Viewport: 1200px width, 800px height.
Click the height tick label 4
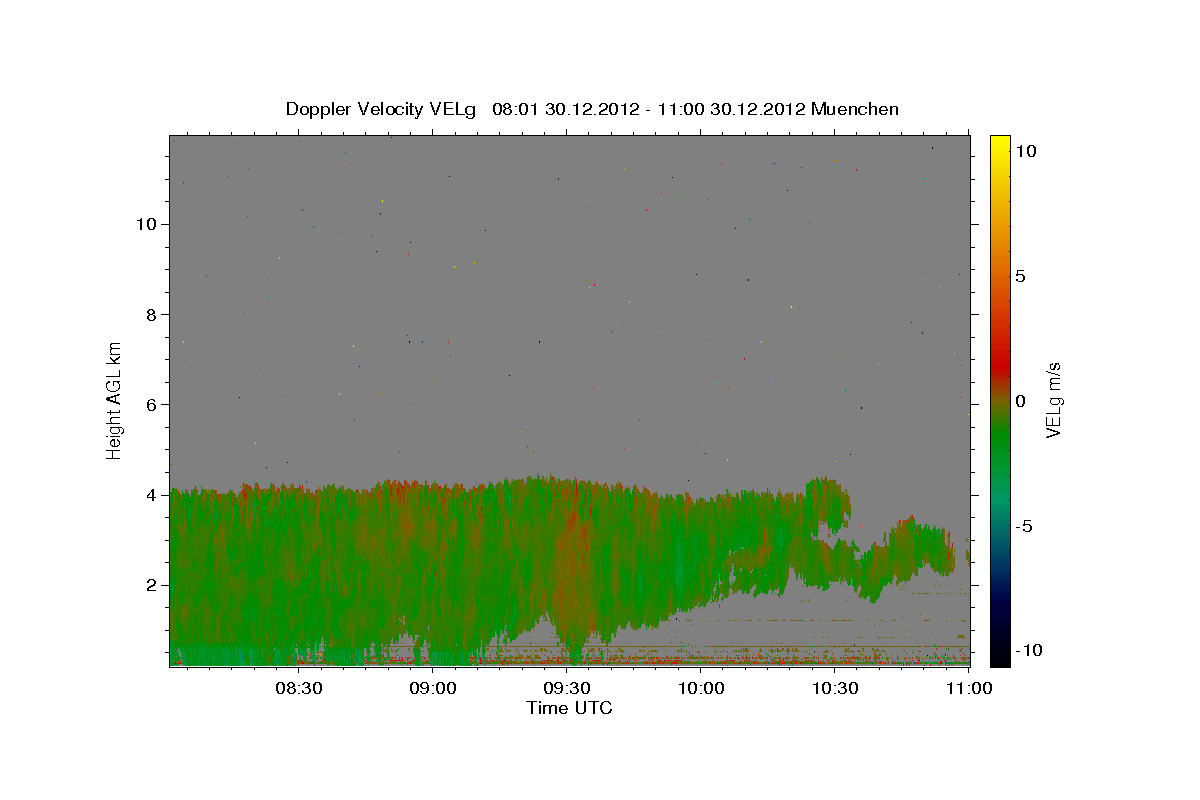[x=152, y=495]
